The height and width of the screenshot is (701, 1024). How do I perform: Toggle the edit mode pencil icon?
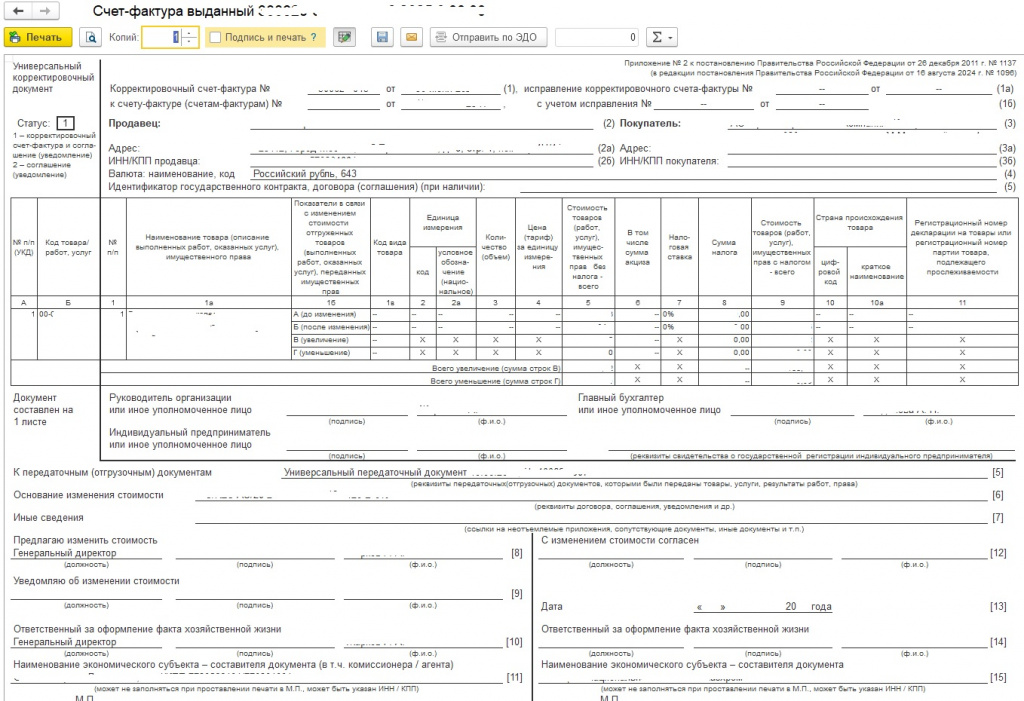point(344,37)
